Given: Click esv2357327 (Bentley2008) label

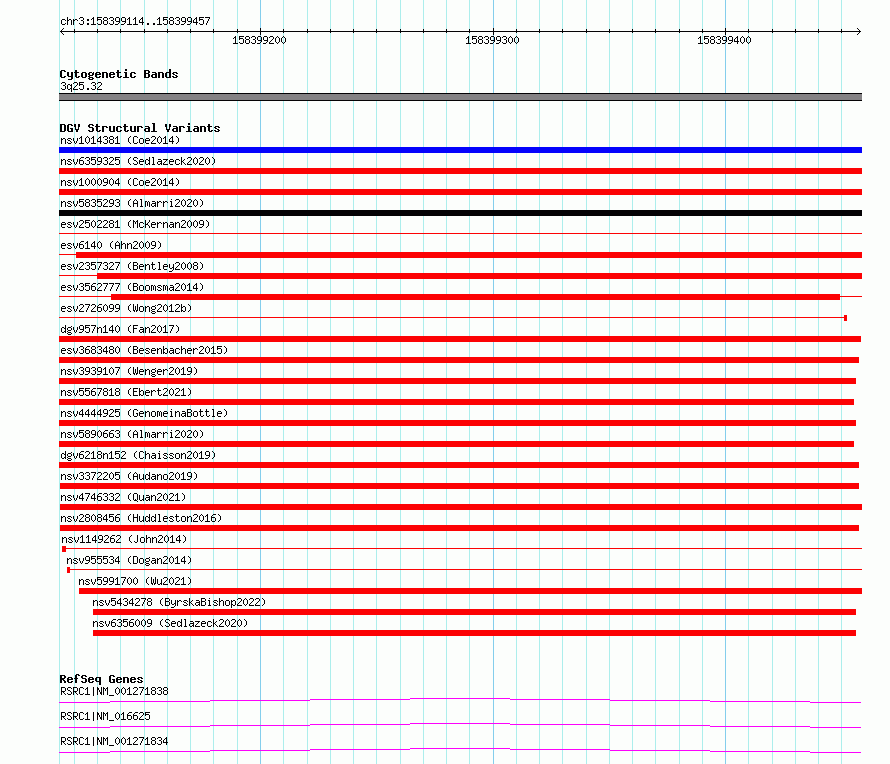Looking at the screenshot, I should click(x=132, y=266).
